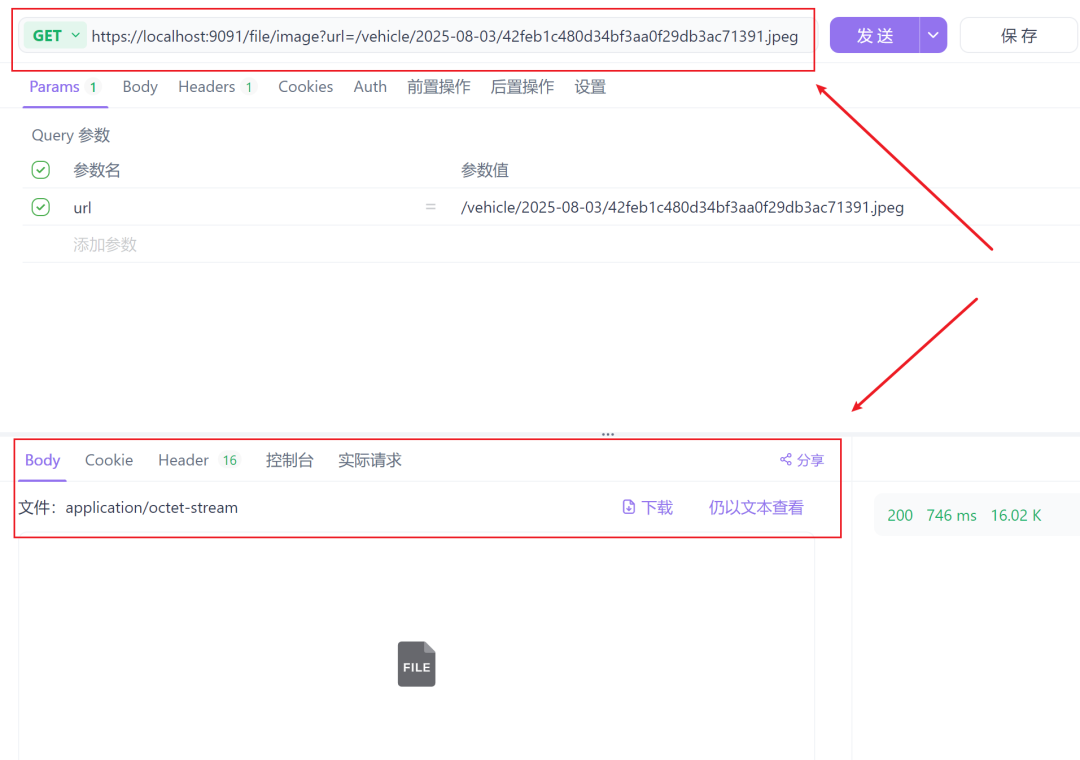Open the GET method dropdown
This screenshot has height=760, width=1080.
[x=55, y=34]
